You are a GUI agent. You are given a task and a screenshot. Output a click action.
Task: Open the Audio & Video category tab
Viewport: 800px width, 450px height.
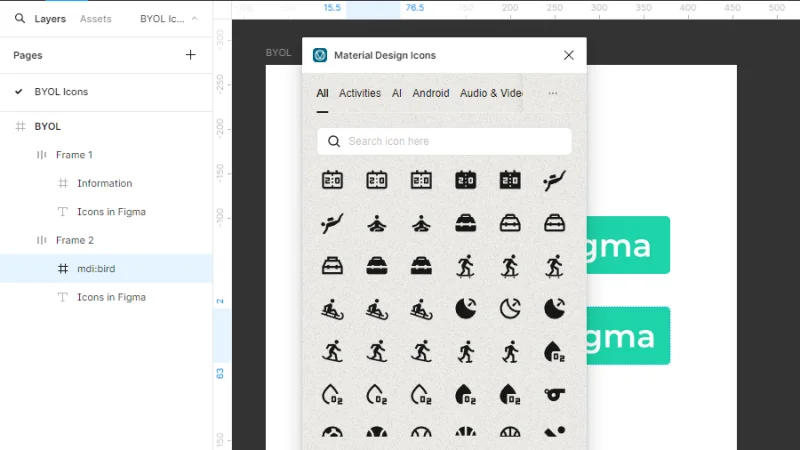point(491,93)
